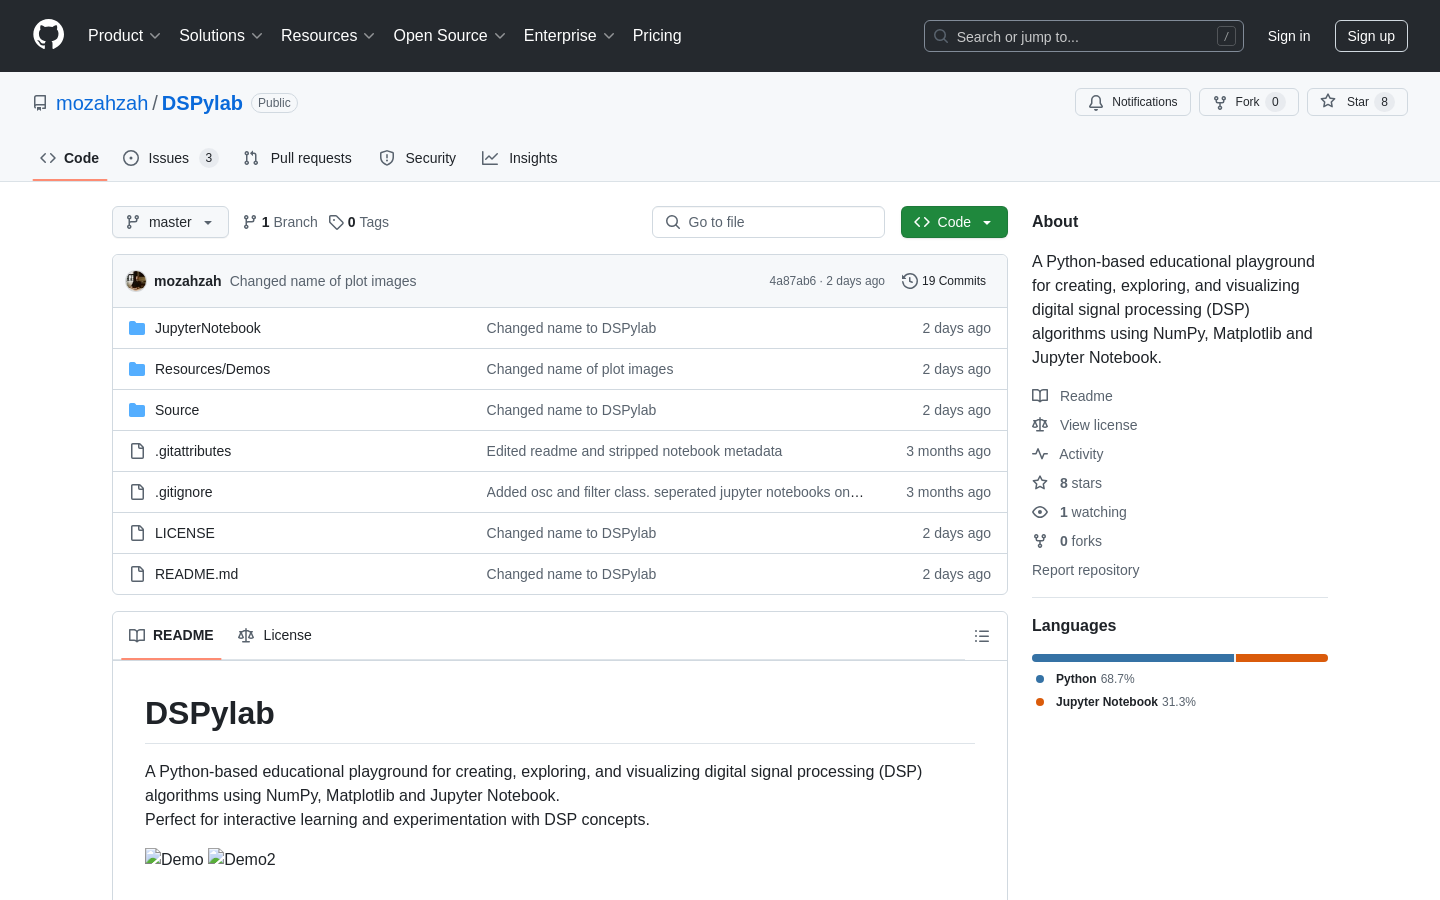This screenshot has height=900, width=1440.
Task: Click the Jupyter Notebook language bar segment
Action: (1282, 658)
